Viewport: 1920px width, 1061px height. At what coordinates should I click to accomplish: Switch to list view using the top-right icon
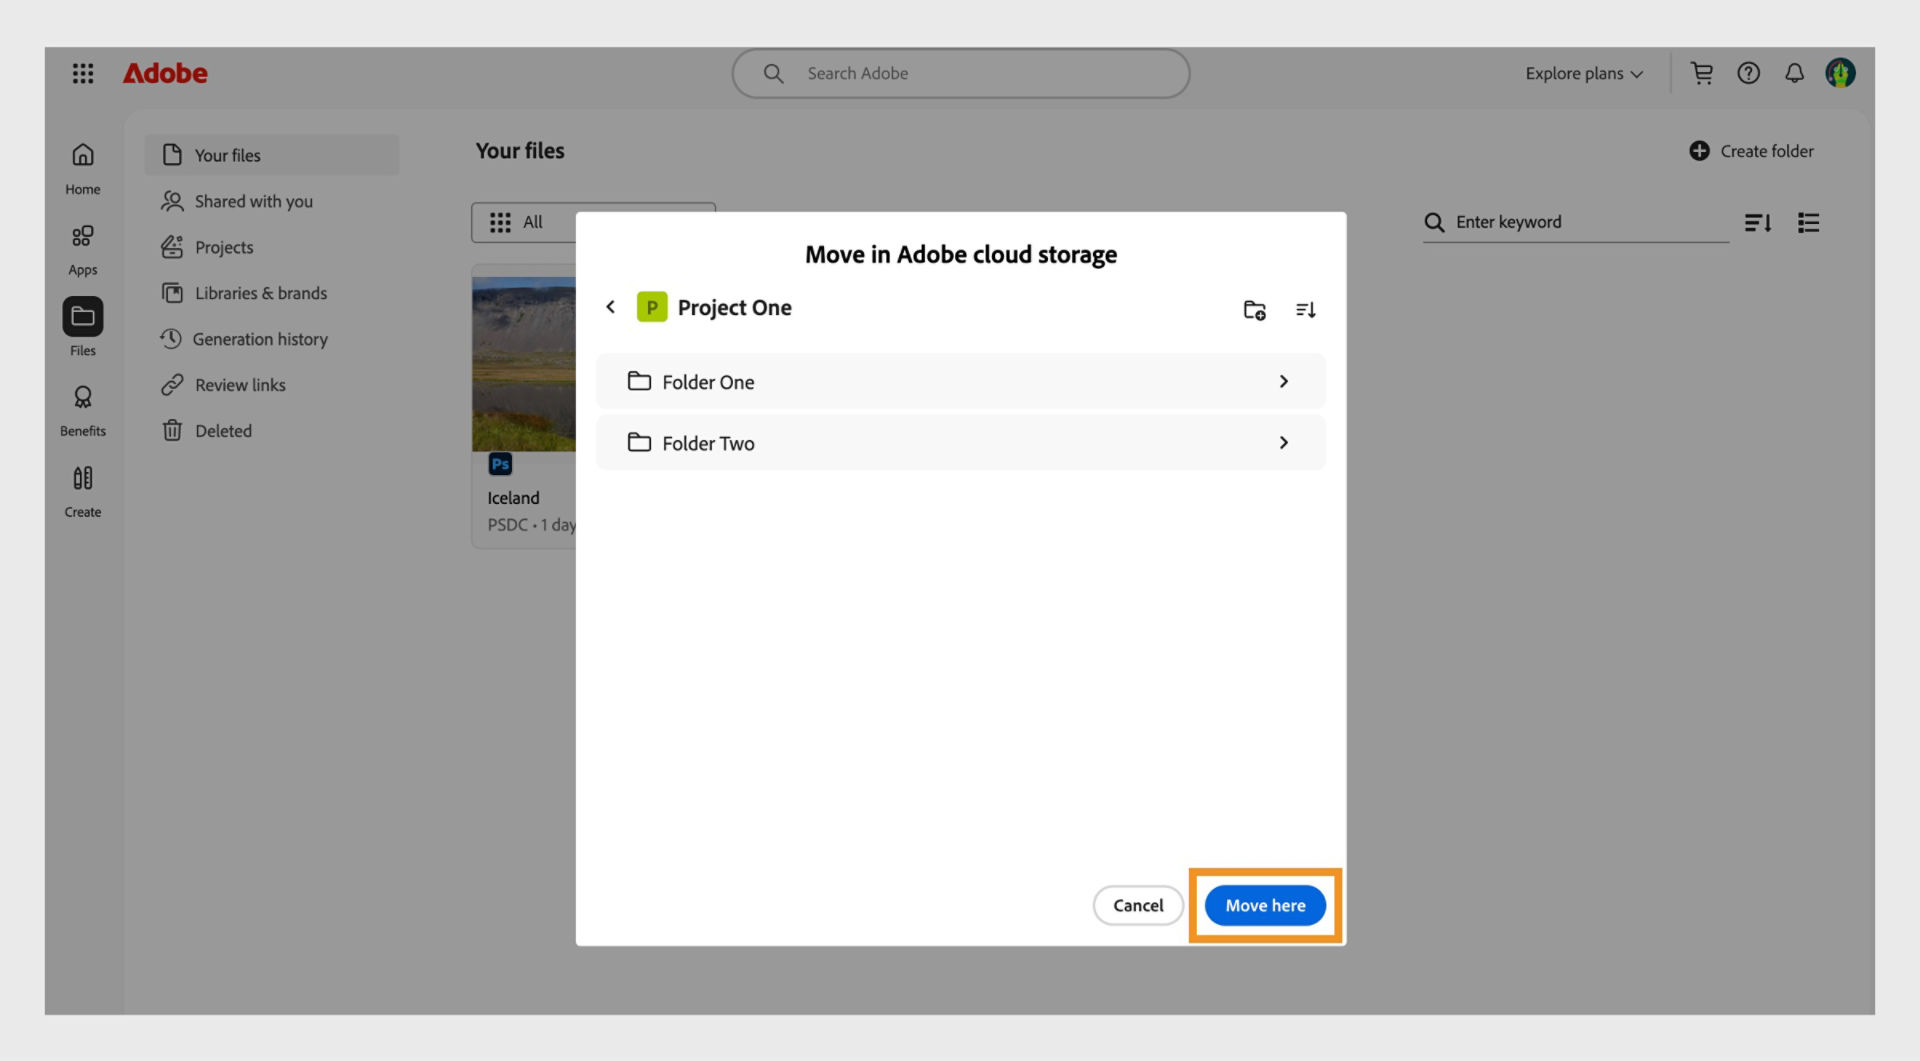[x=1808, y=222]
